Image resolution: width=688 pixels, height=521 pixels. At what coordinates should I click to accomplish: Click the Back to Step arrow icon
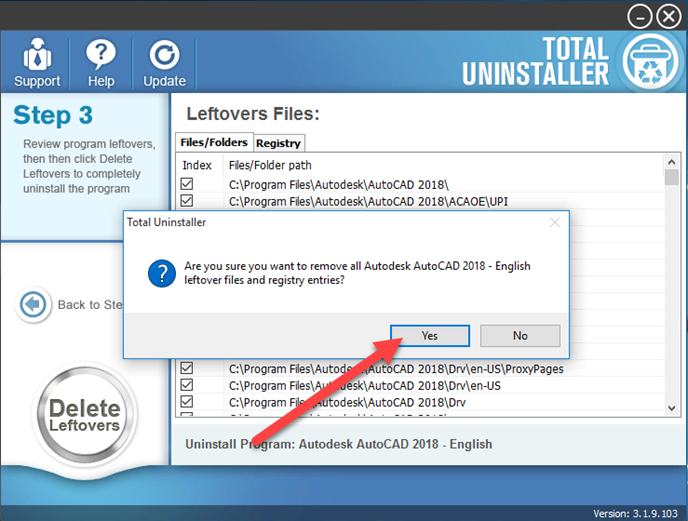(33, 304)
